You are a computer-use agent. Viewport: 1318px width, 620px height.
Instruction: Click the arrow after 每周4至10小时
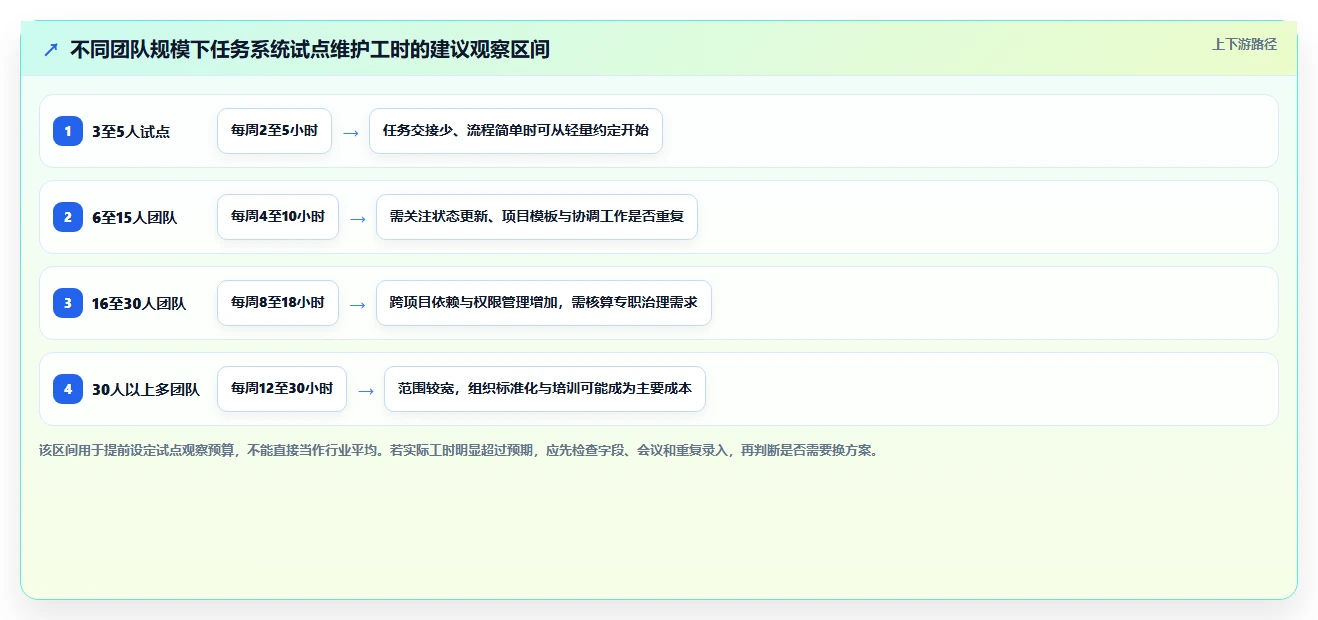(357, 218)
